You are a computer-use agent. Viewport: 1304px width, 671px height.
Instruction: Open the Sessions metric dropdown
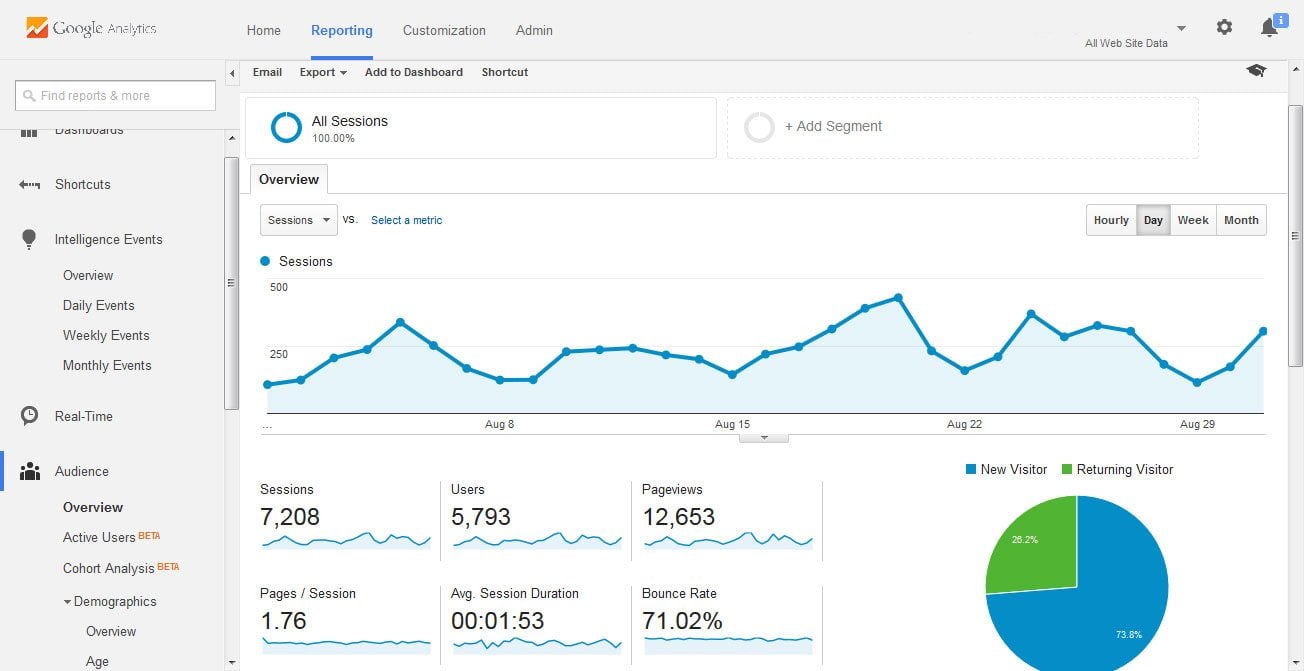pyautogui.click(x=299, y=220)
